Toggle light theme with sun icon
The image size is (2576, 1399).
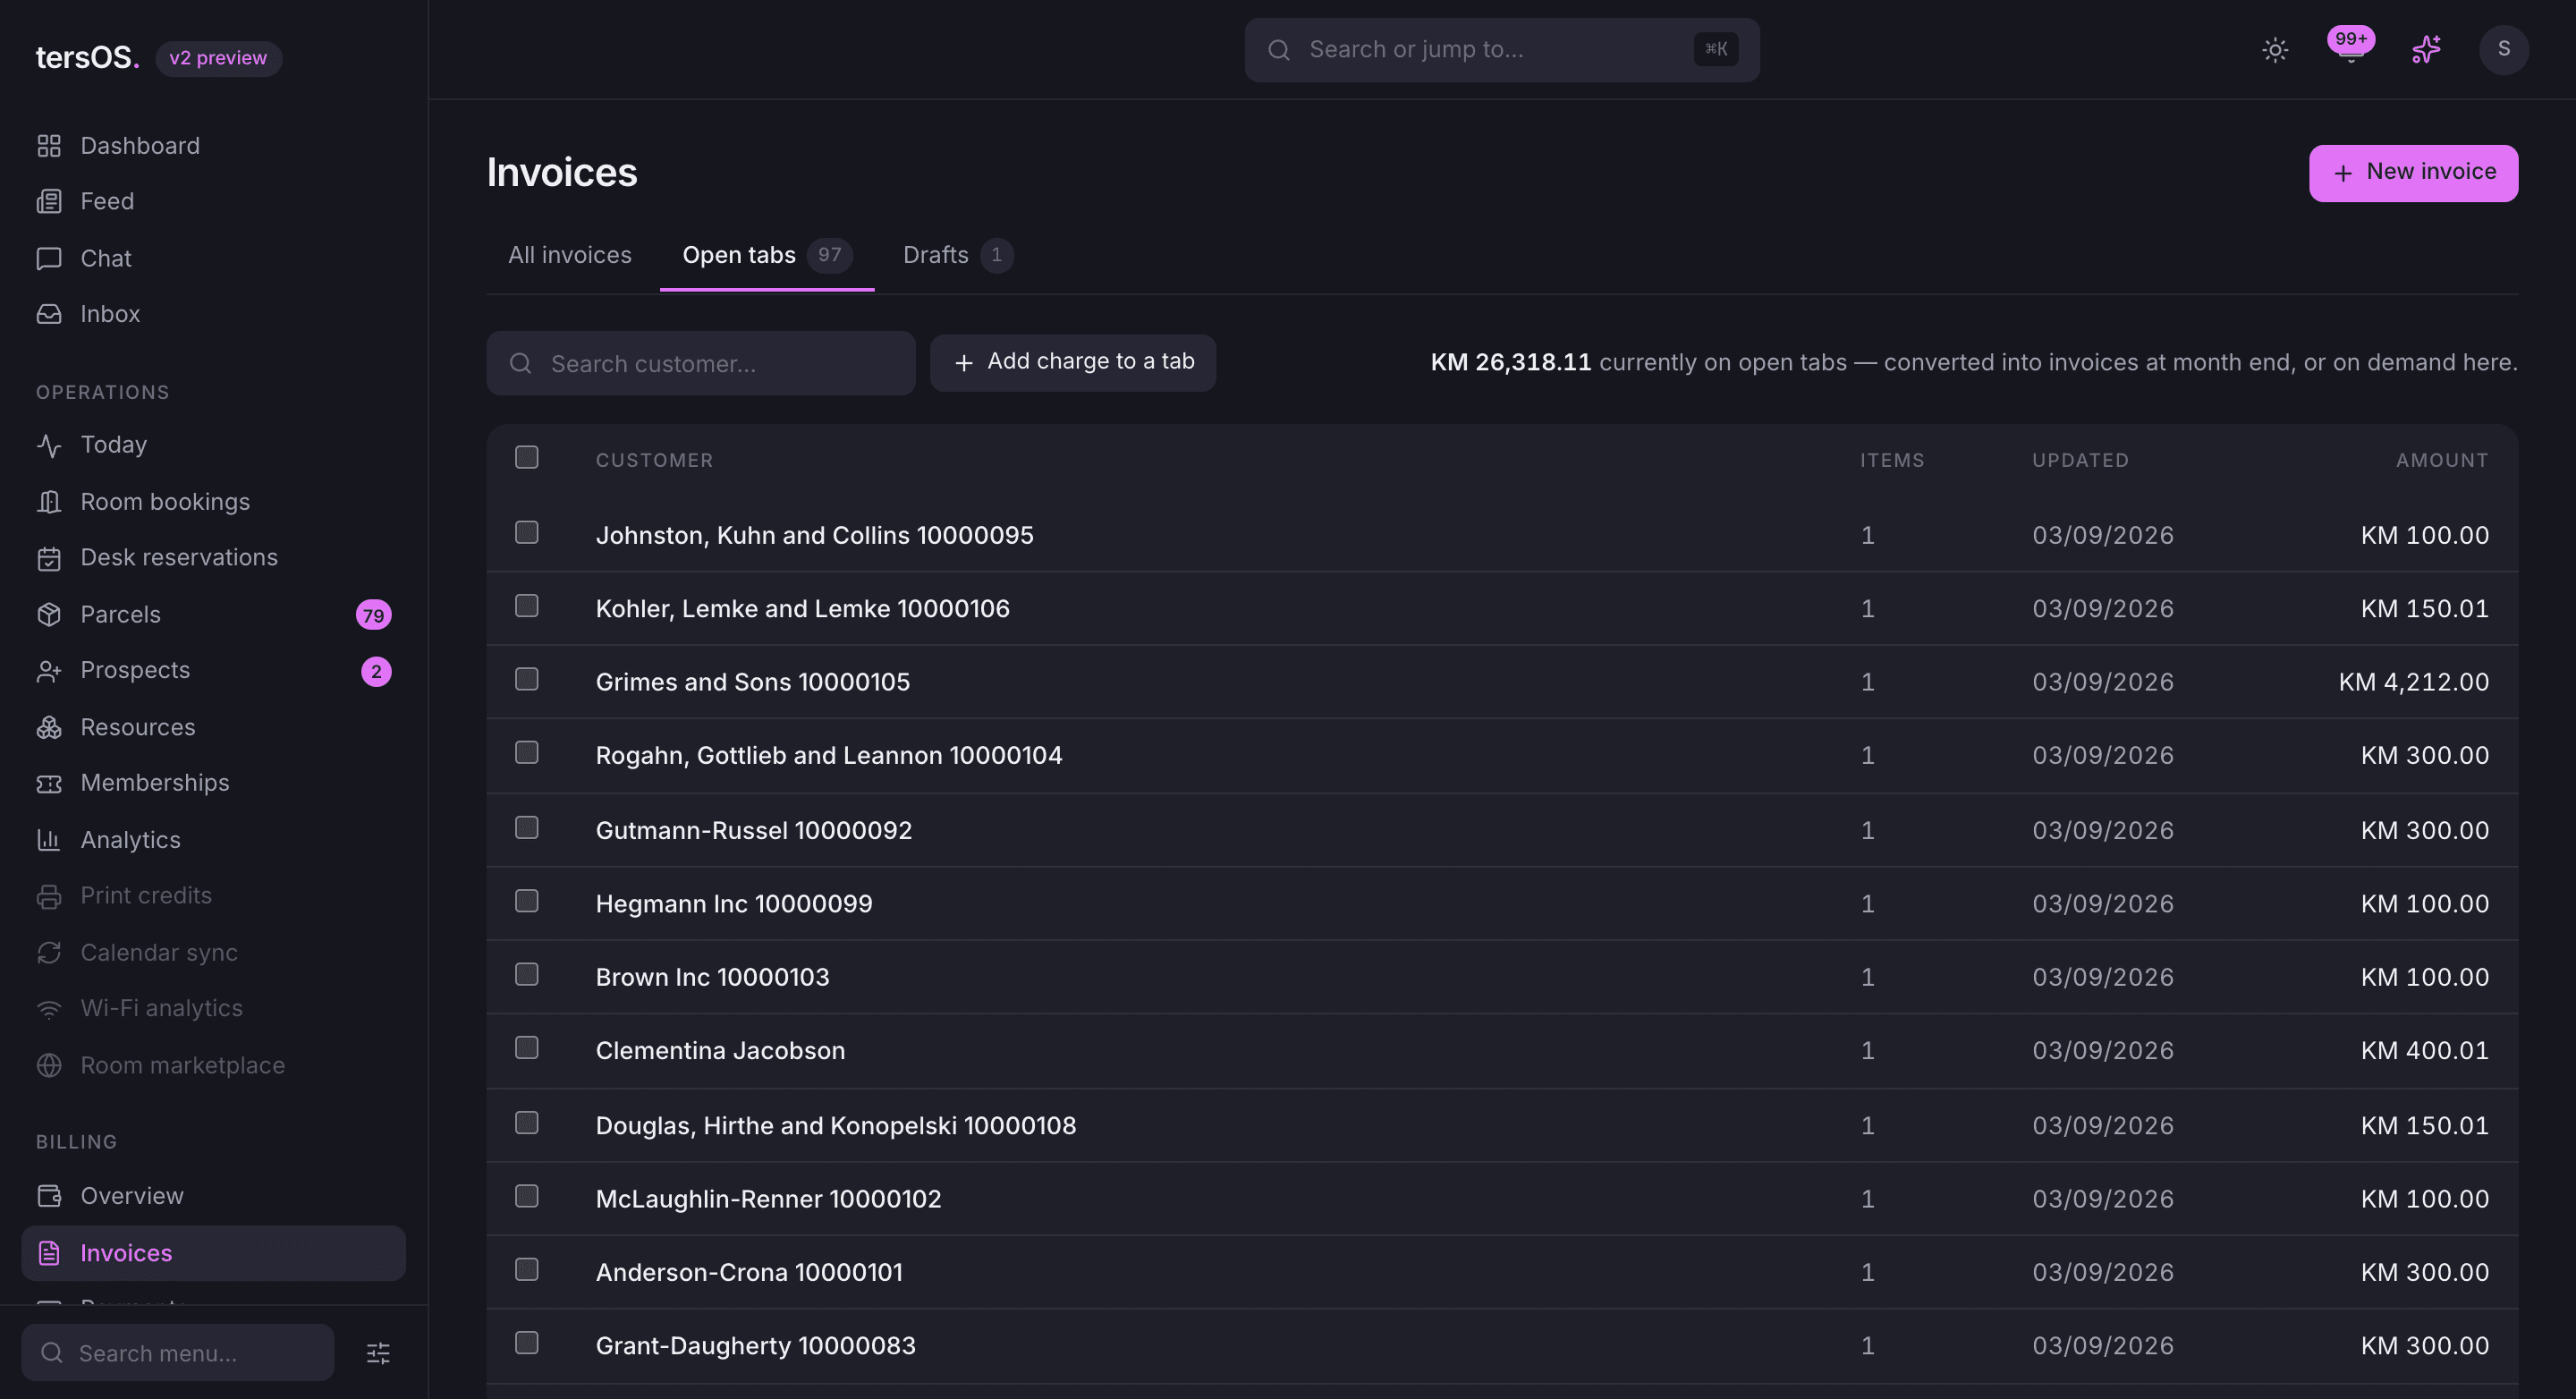tap(2275, 50)
